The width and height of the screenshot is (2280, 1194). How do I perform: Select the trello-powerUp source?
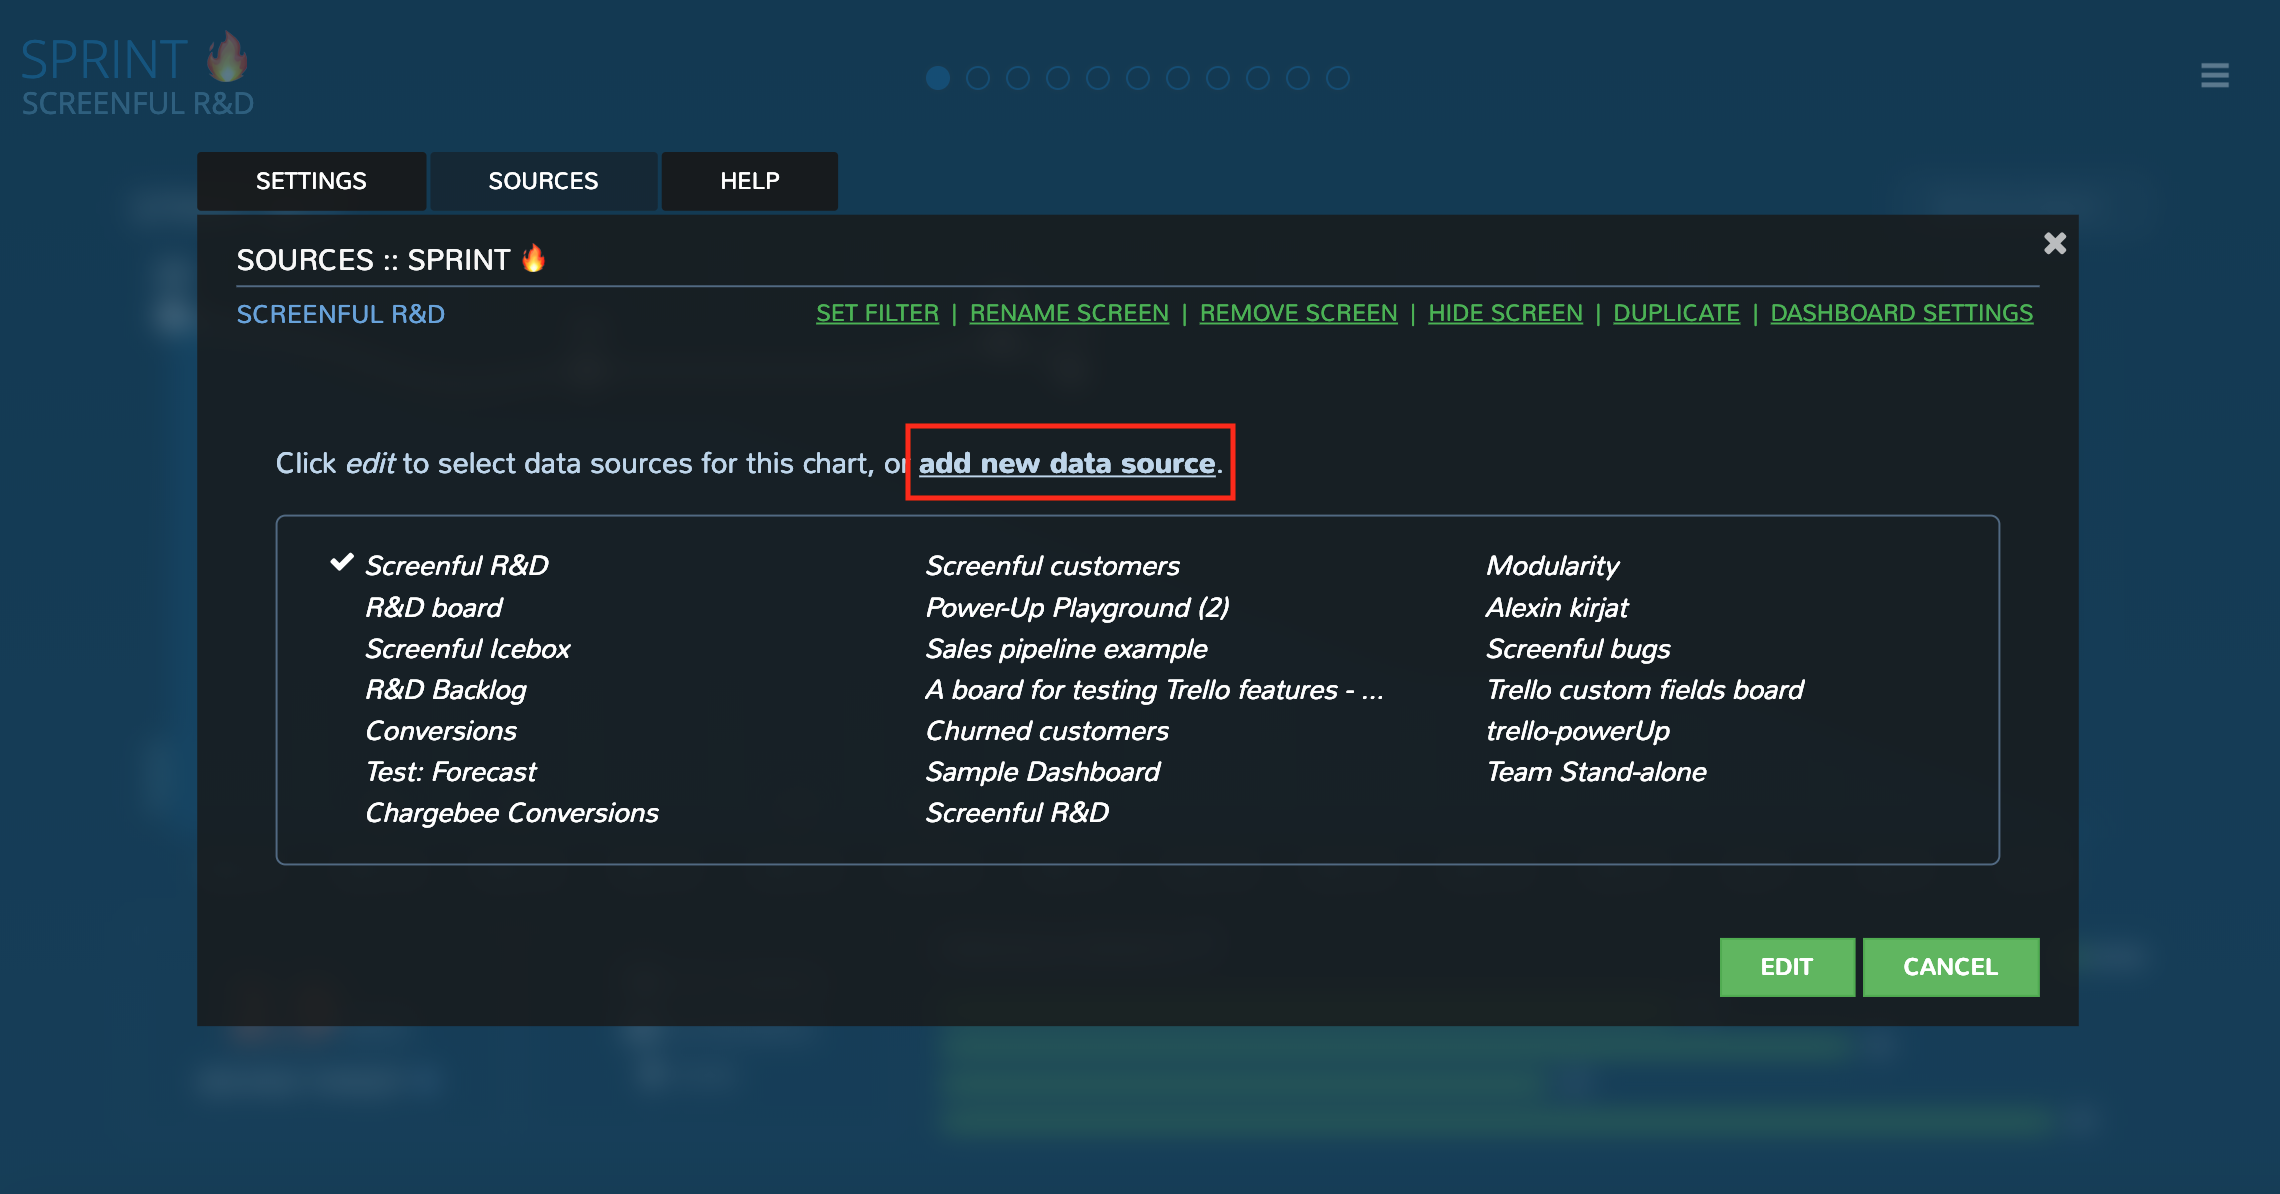pyautogui.click(x=1577, y=730)
